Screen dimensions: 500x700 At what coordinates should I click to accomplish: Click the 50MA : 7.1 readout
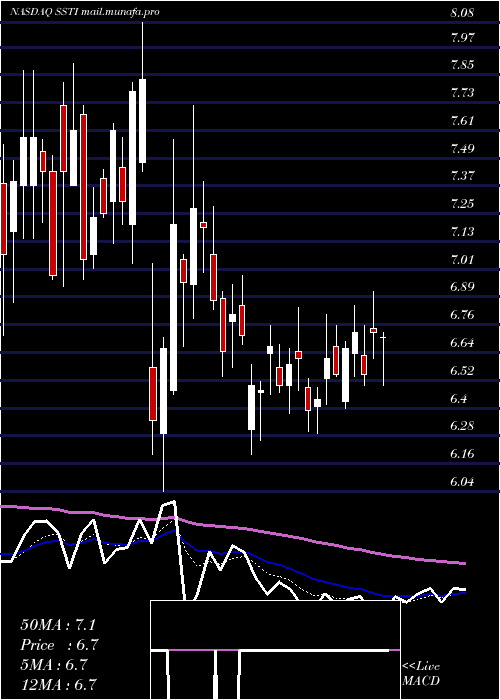tap(58, 625)
